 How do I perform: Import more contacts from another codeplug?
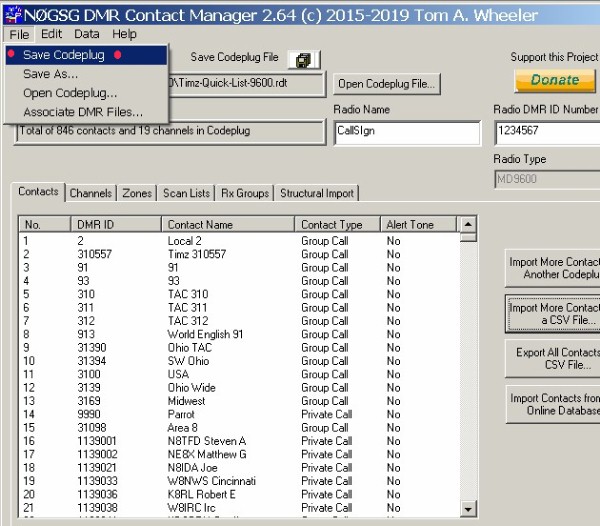553,268
